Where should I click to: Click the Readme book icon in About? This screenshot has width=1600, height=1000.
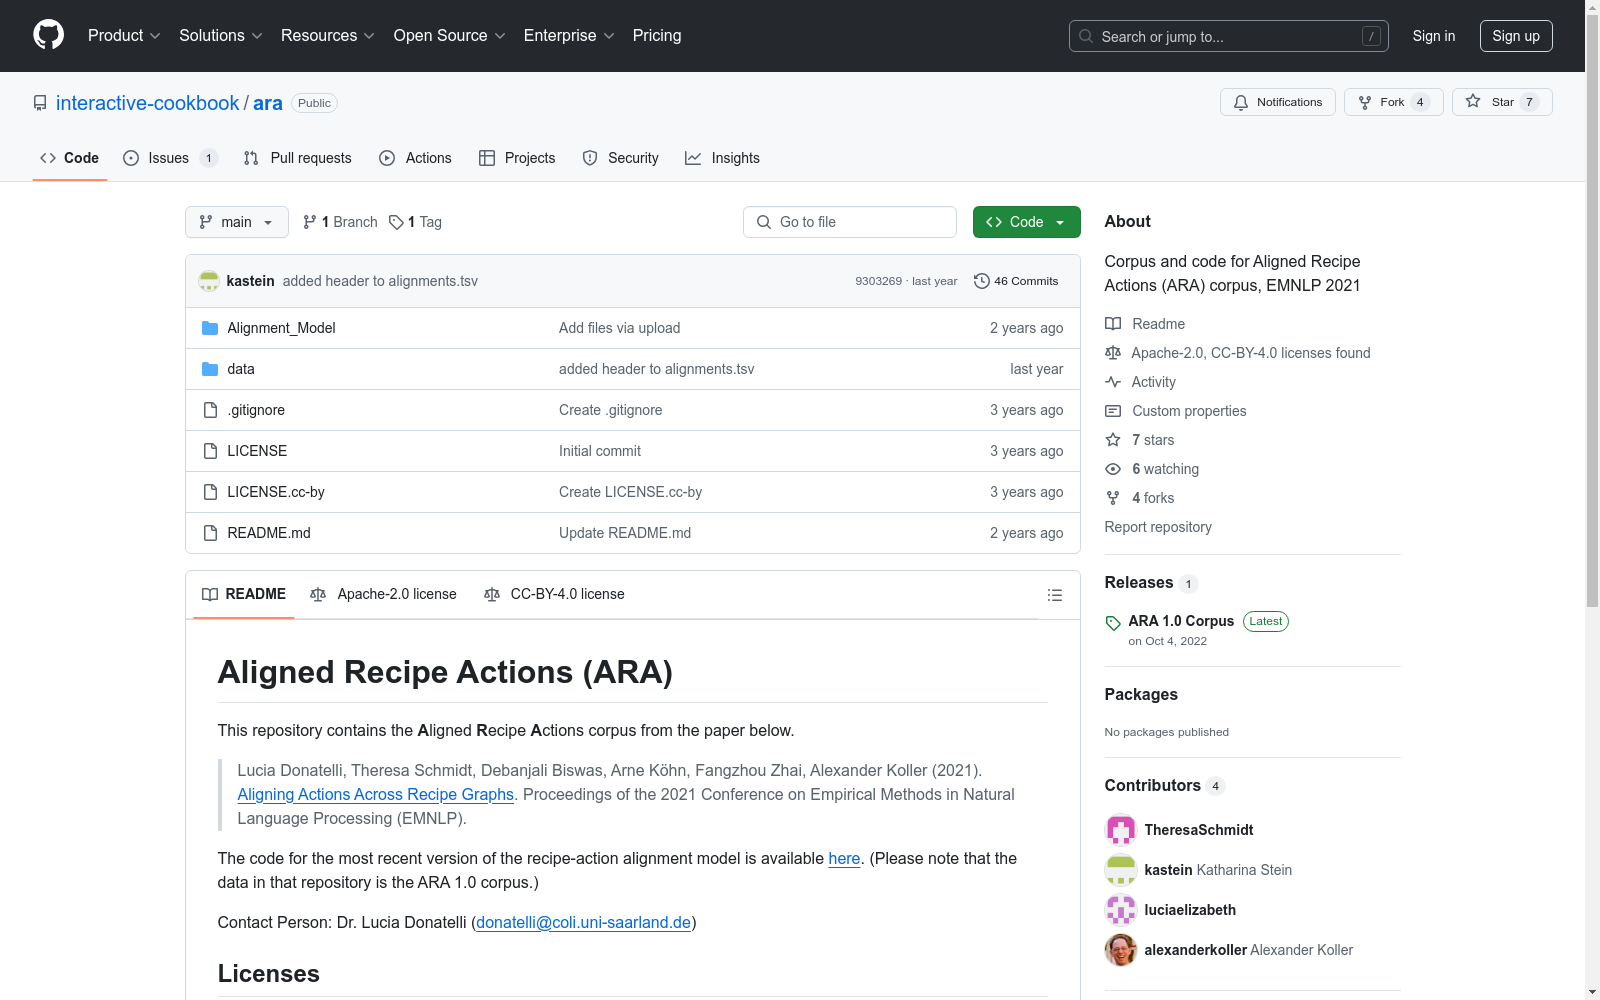(1113, 324)
